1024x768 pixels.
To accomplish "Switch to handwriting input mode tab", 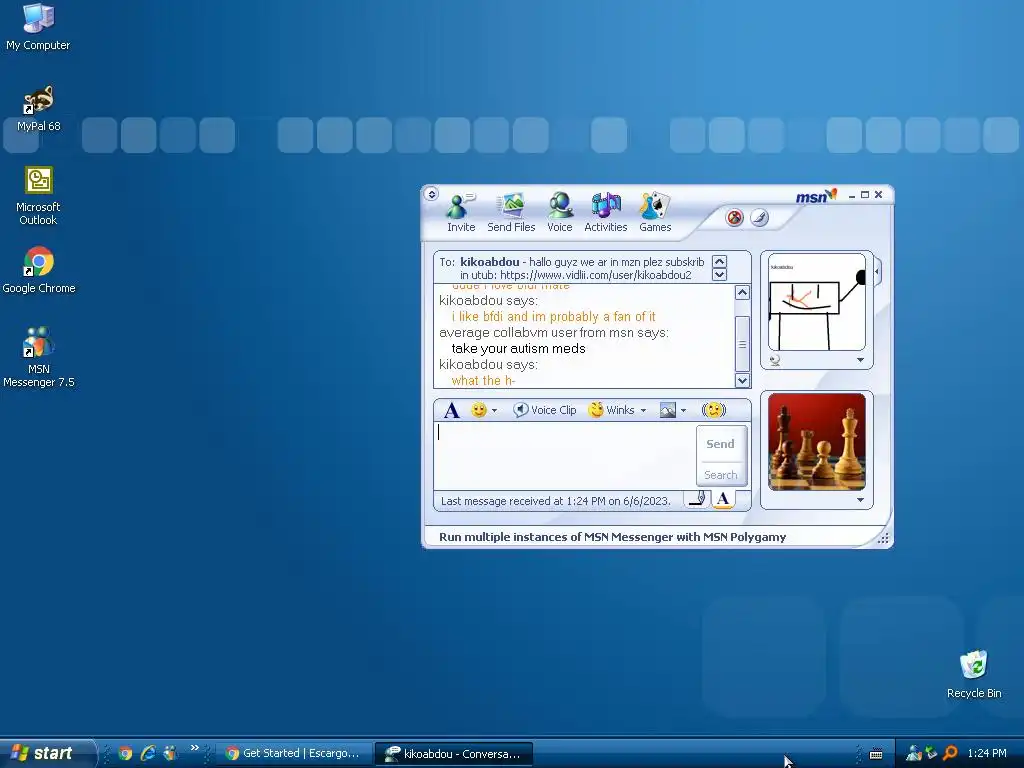I will click(697, 500).
